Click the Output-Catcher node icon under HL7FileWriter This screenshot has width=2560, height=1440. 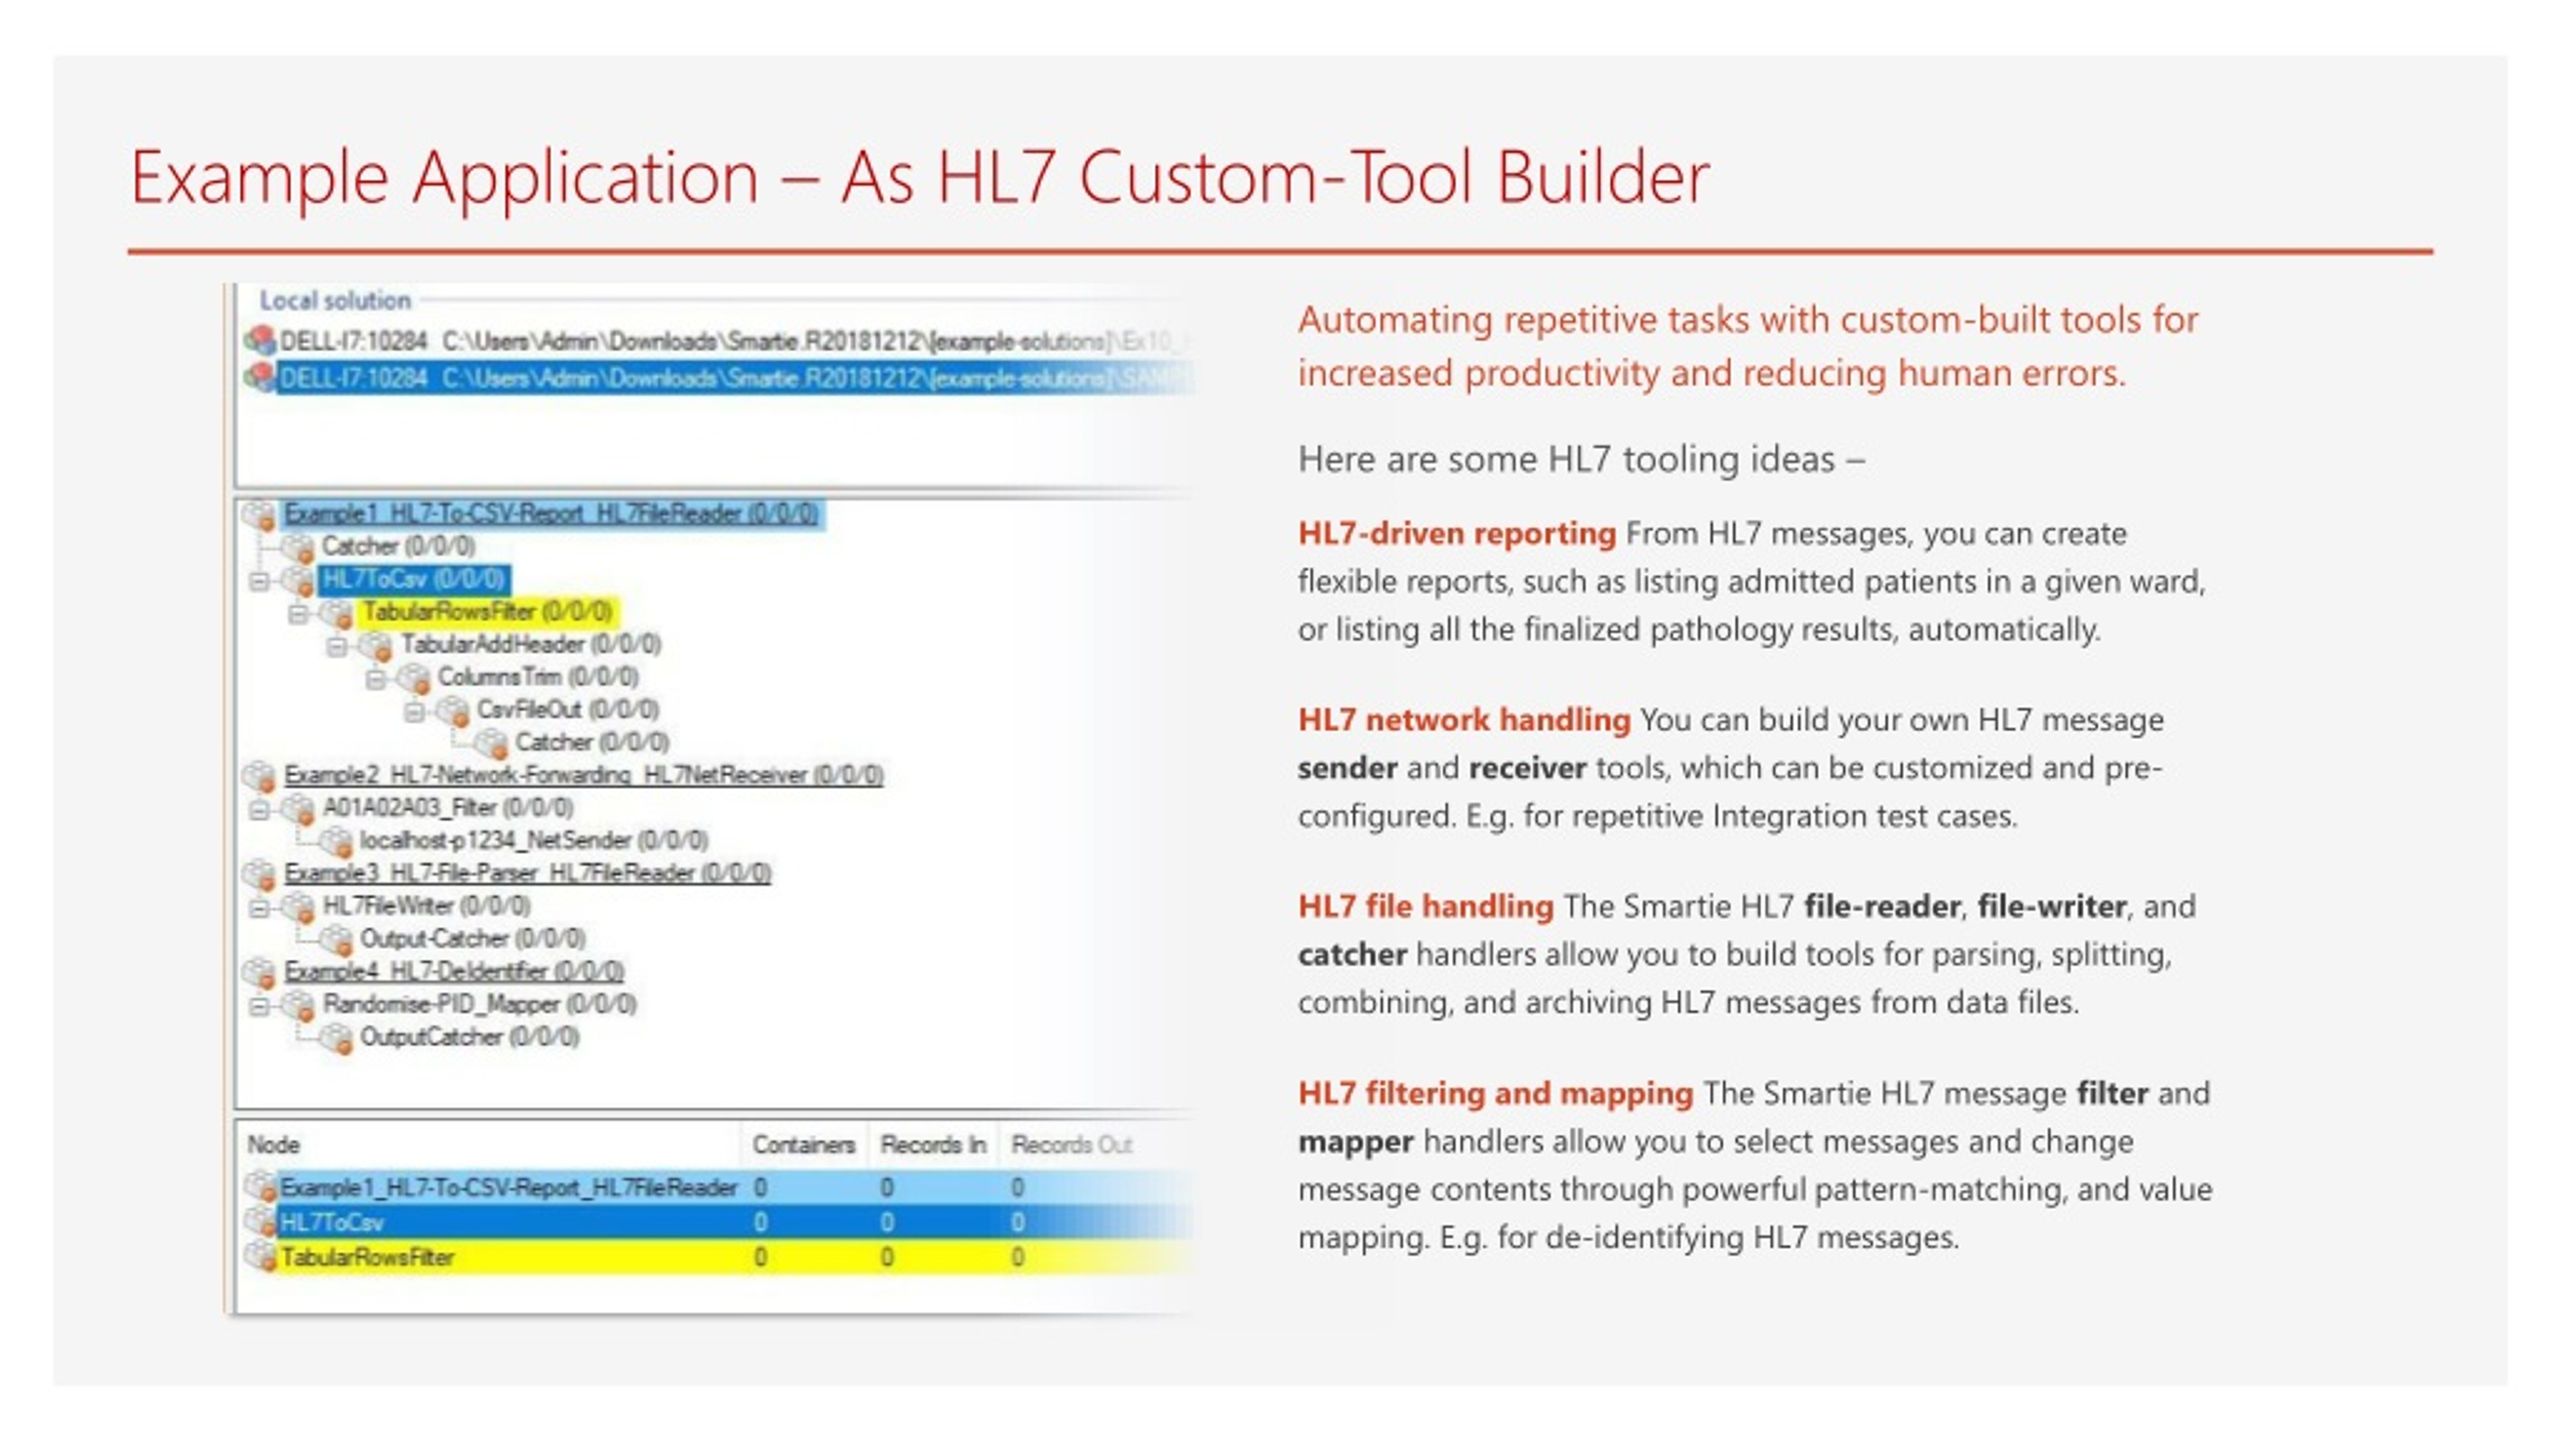pyautogui.click(x=336, y=940)
